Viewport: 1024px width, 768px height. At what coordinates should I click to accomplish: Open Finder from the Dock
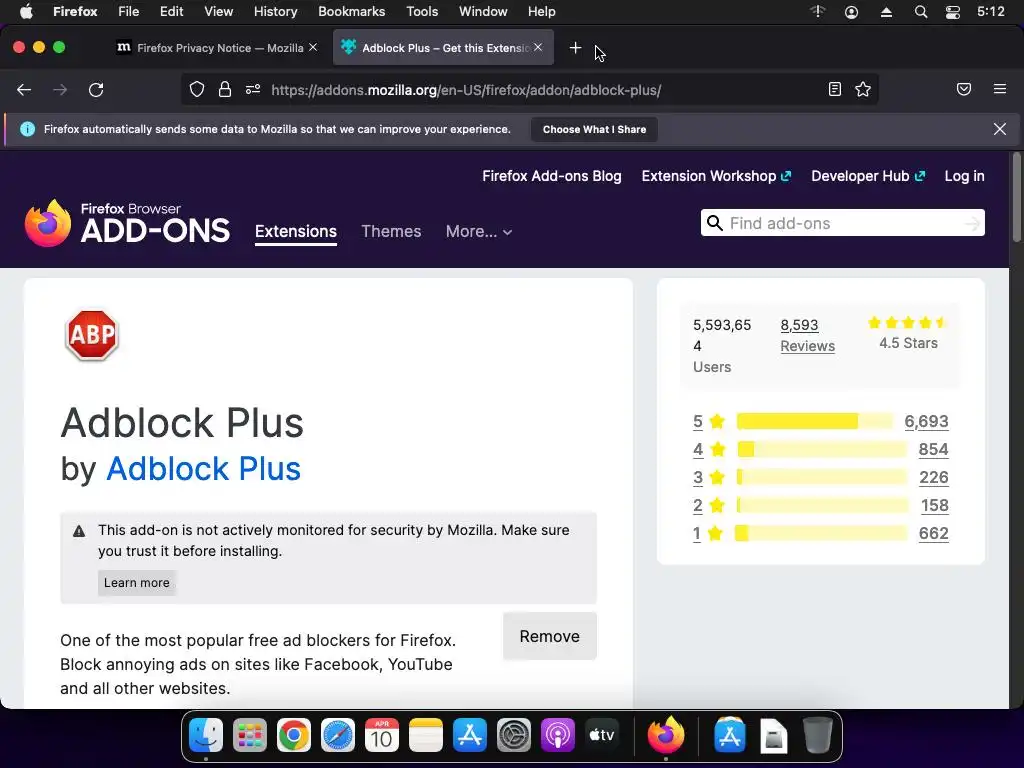[206, 736]
